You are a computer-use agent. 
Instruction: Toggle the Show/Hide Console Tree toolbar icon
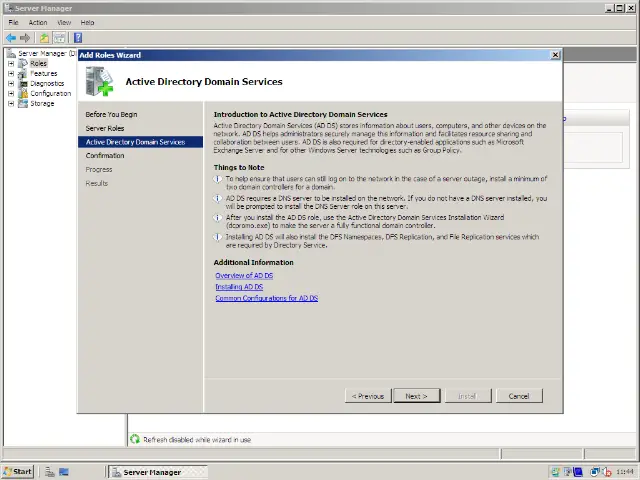[60, 38]
